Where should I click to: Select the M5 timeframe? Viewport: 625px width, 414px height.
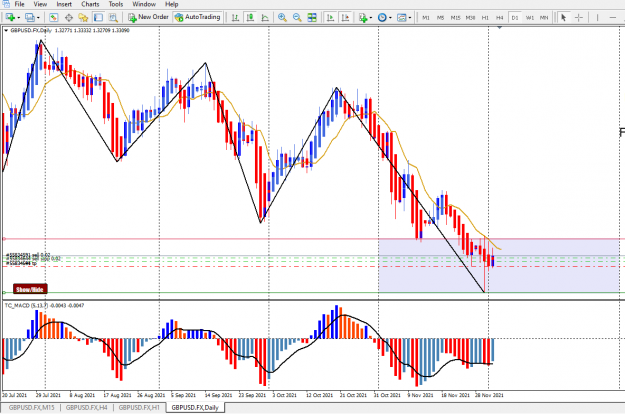[x=440, y=18]
